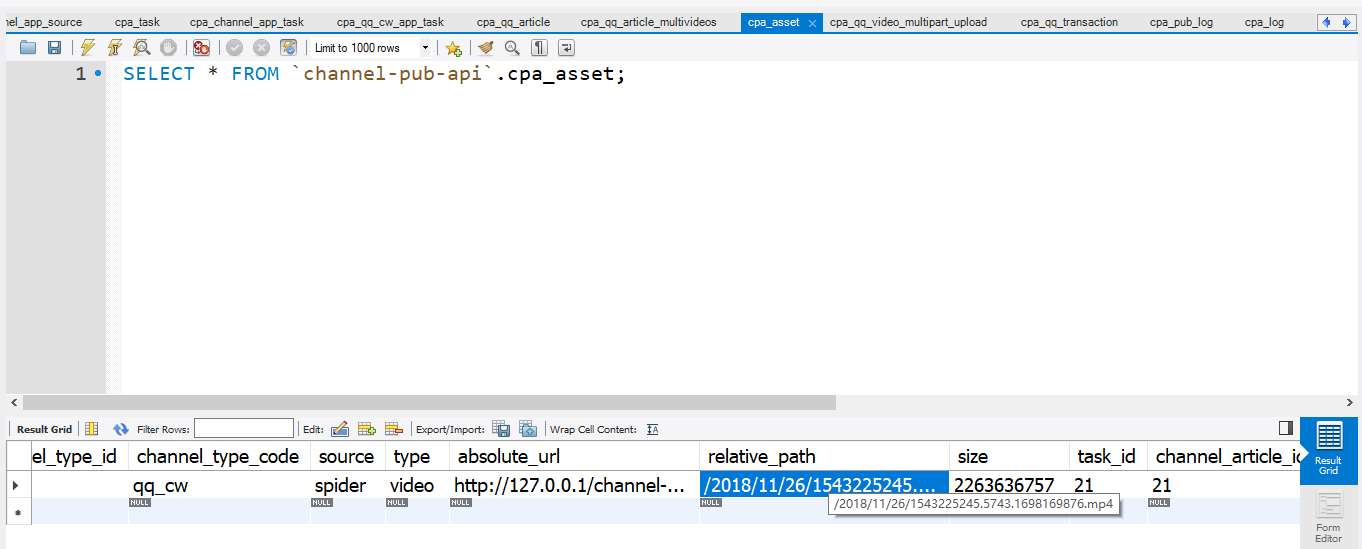Toggle Wrap Cell Content

point(652,429)
